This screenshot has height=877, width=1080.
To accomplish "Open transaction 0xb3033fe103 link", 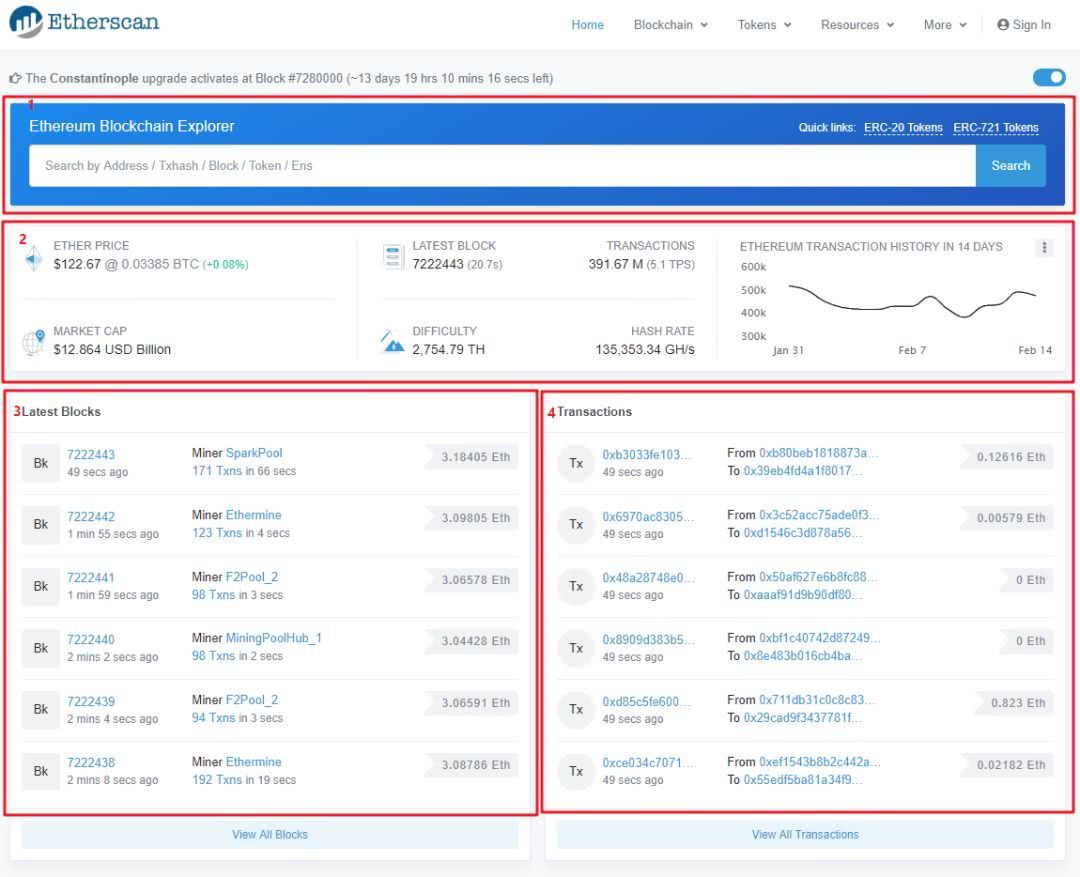I will click(647, 455).
